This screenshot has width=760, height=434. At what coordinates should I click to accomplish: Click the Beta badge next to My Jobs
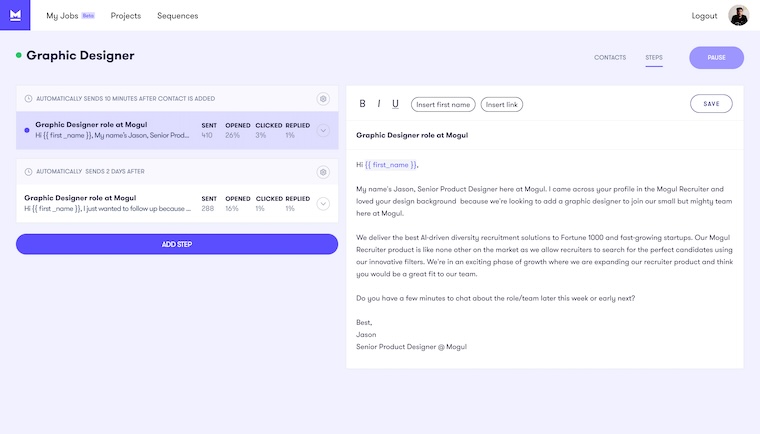(x=88, y=16)
